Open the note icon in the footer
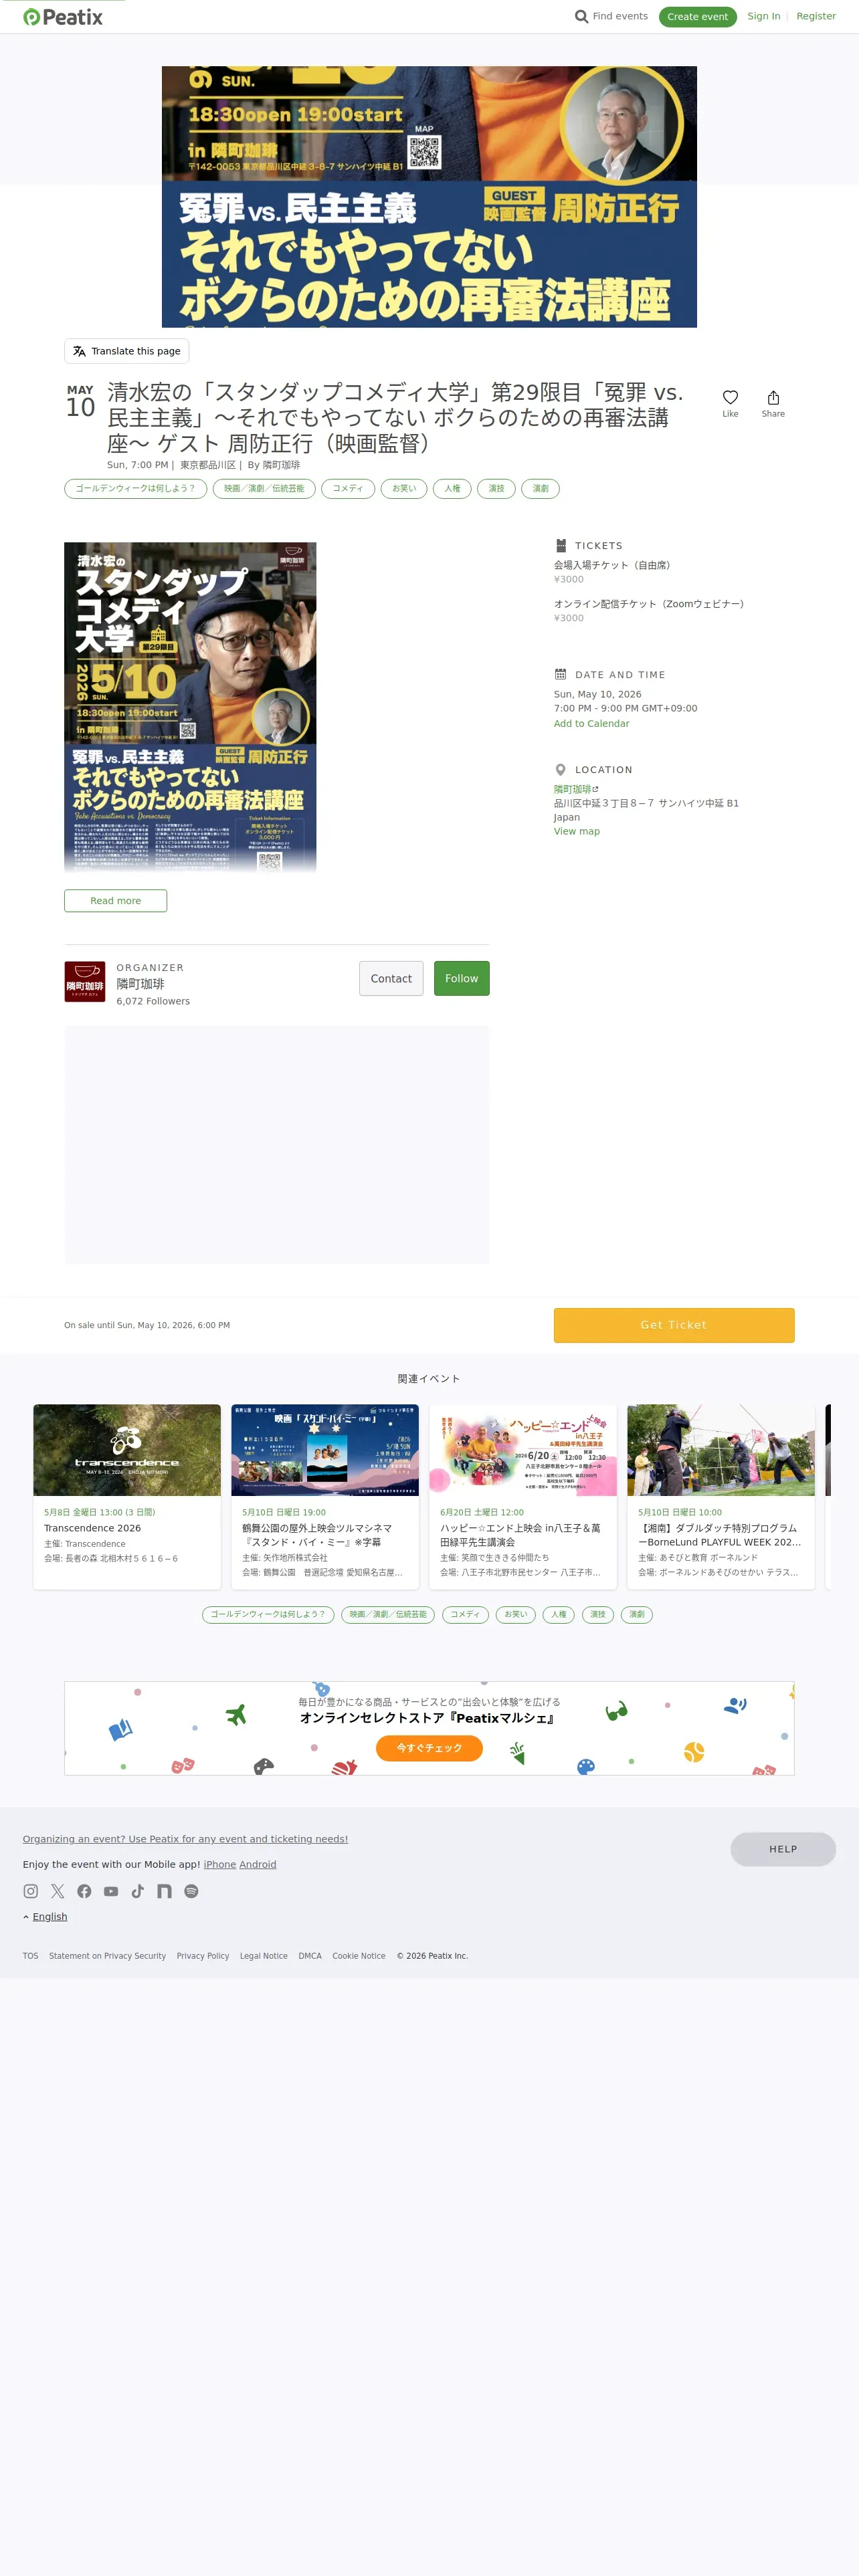The image size is (859, 2576). [164, 1891]
